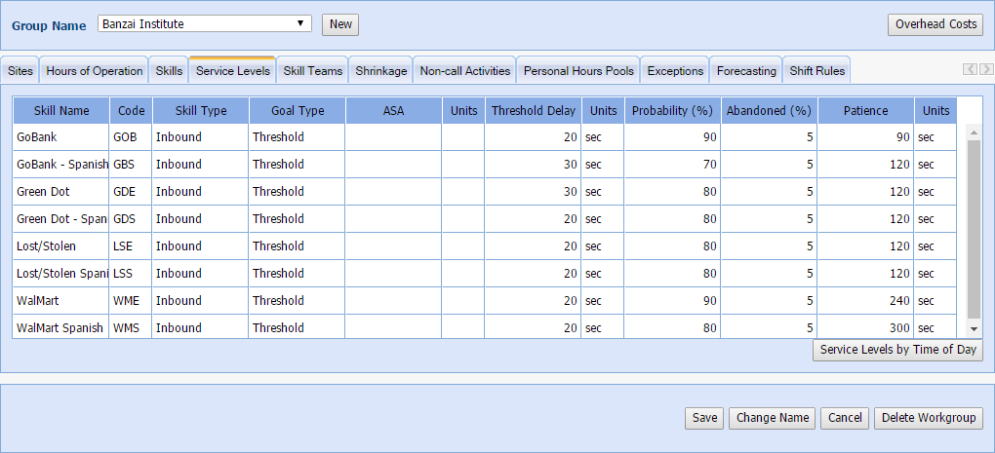
Task: Go to the Forecasting tab
Action: pyautogui.click(x=746, y=71)
